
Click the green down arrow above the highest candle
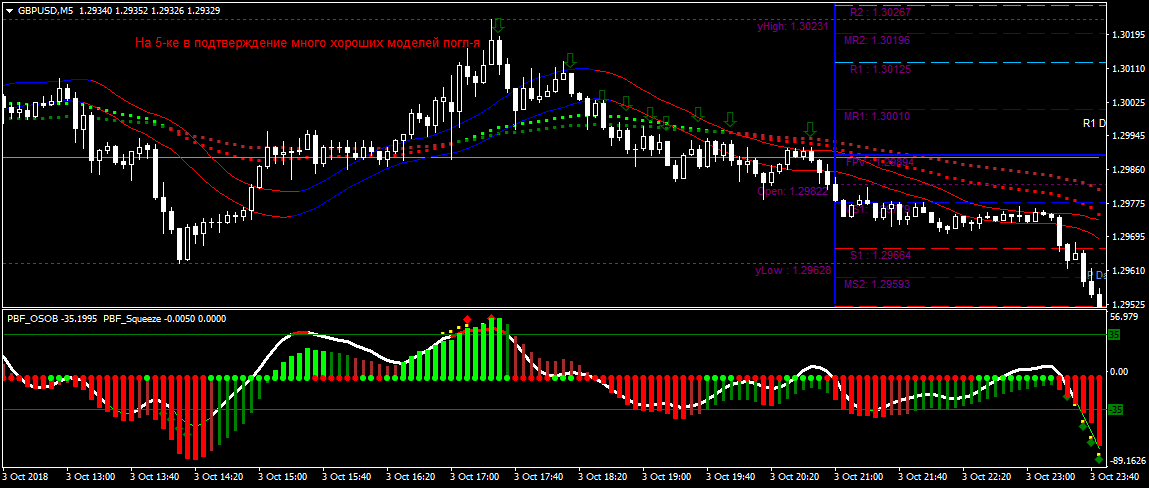(498, 26)
